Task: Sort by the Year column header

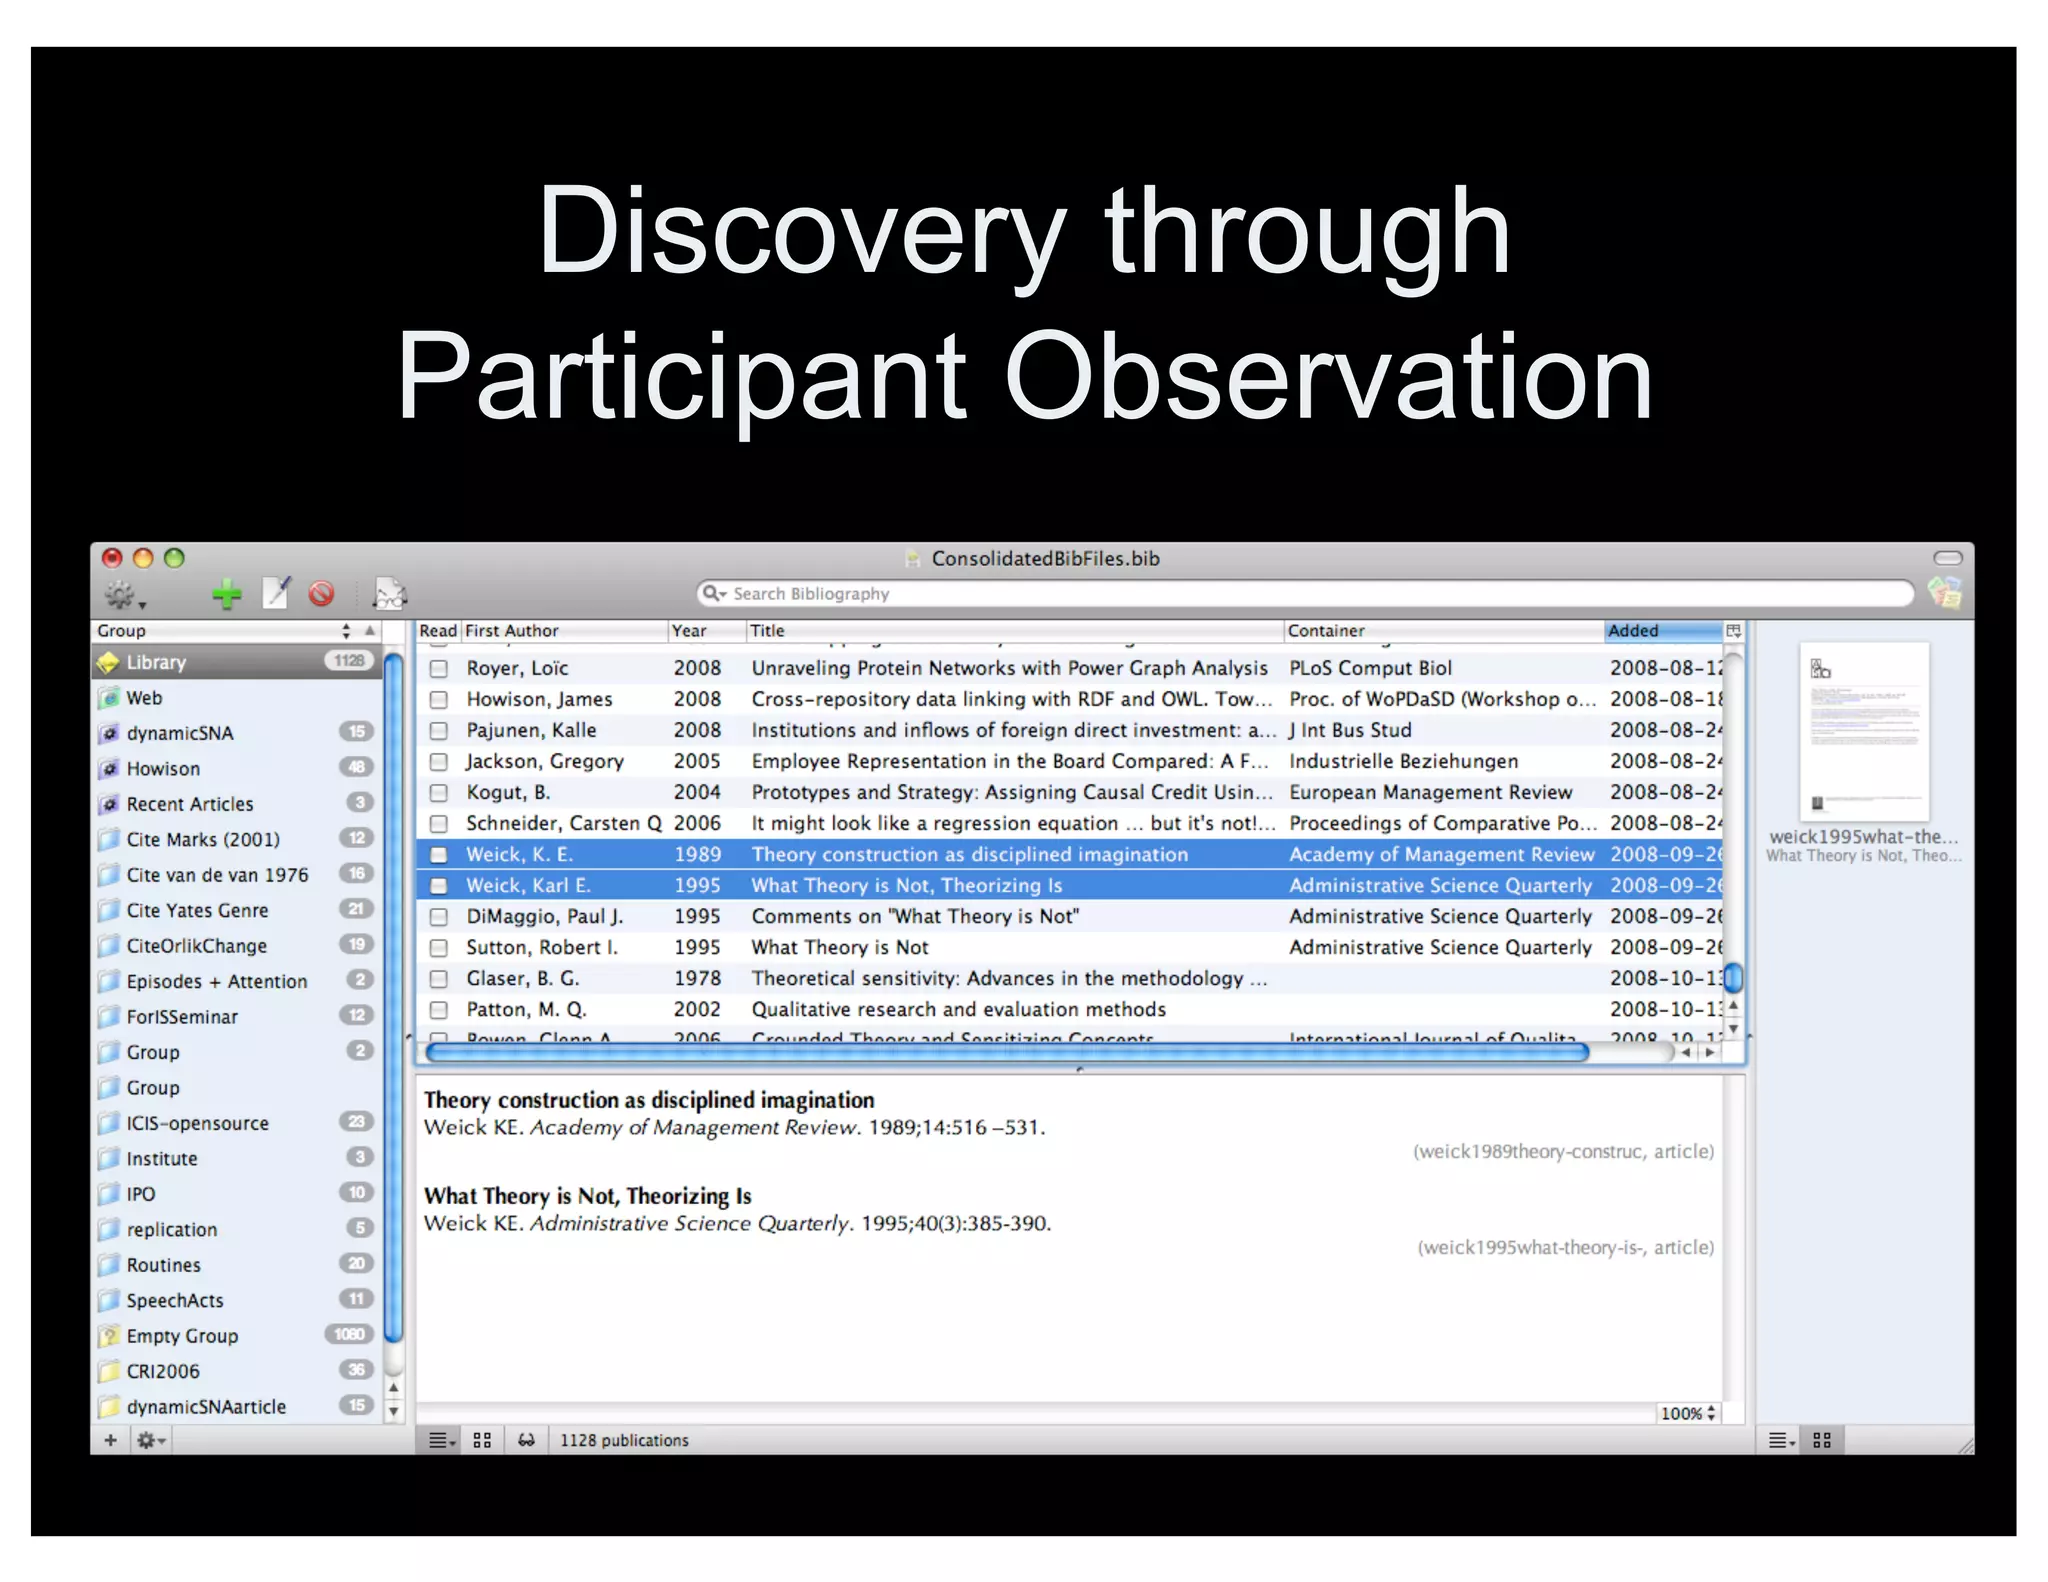Action: click(706, 631)
